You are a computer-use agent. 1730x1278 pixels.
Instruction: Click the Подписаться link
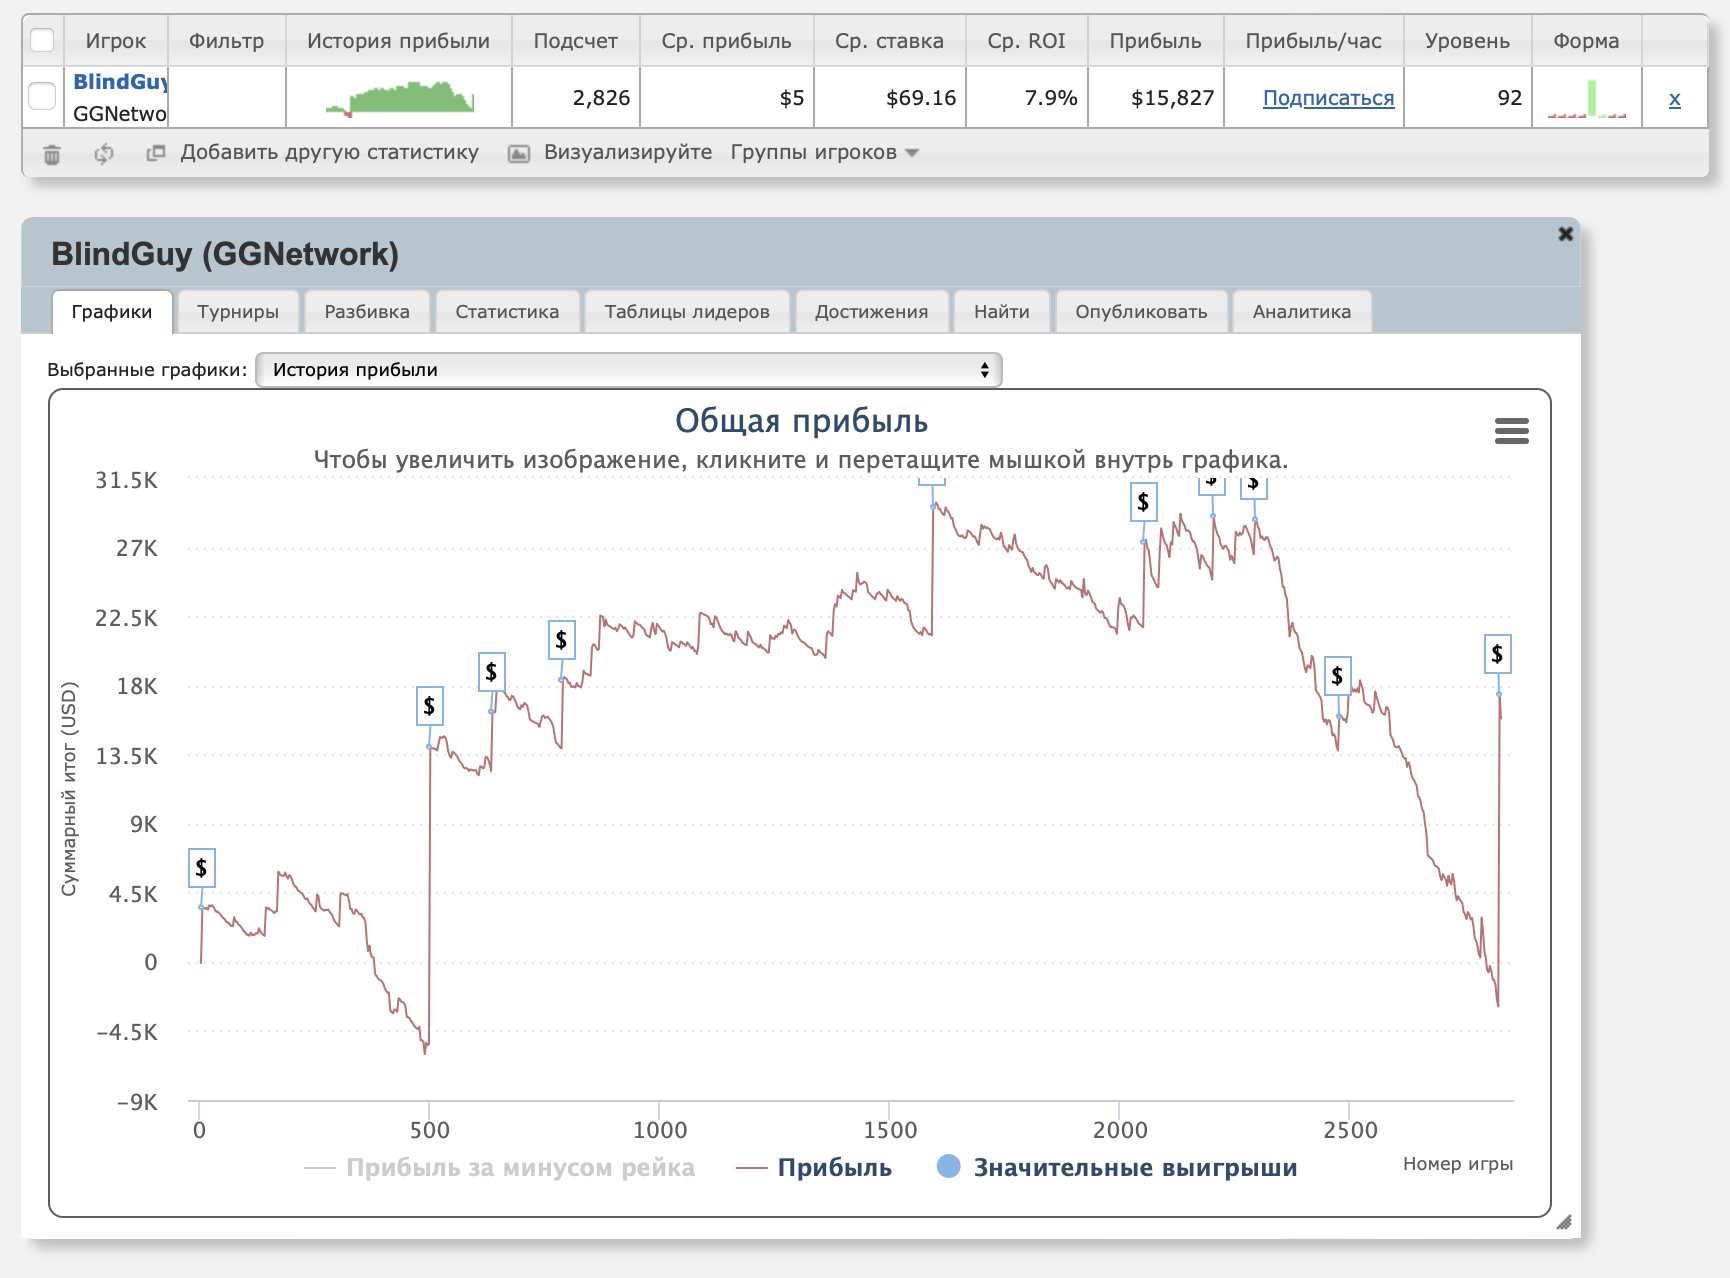[1328, 98]
